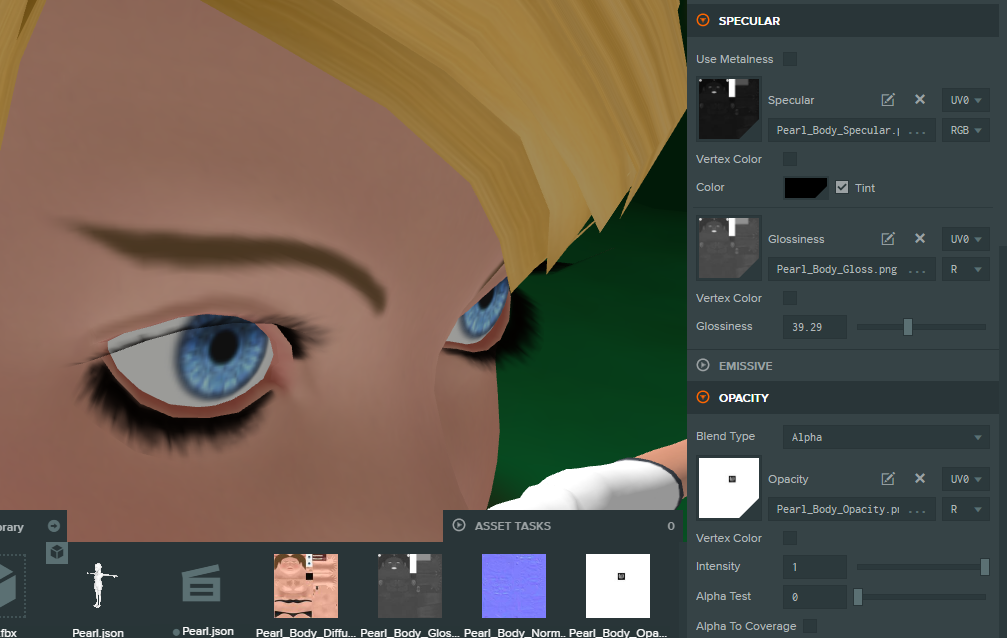This screenshot has width=1007, height=638.
Task: Open the Blend Type dropdown
Action: pos(886,438)
